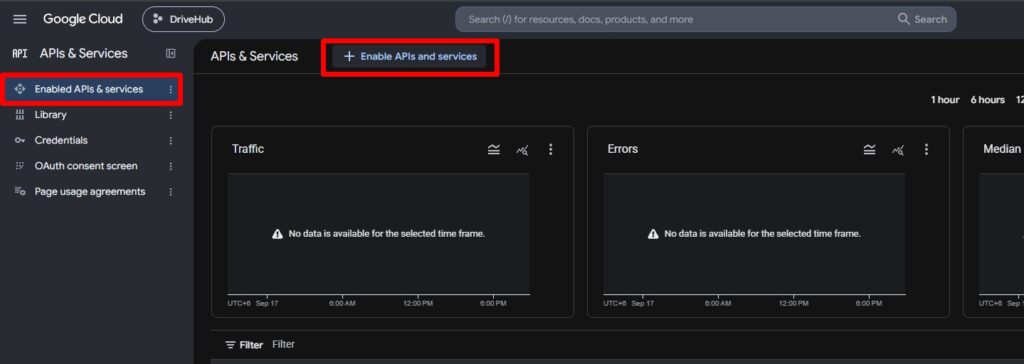Click the Enabled APIs & services diamond icon

pyautogui.click(x=20, y=89)
